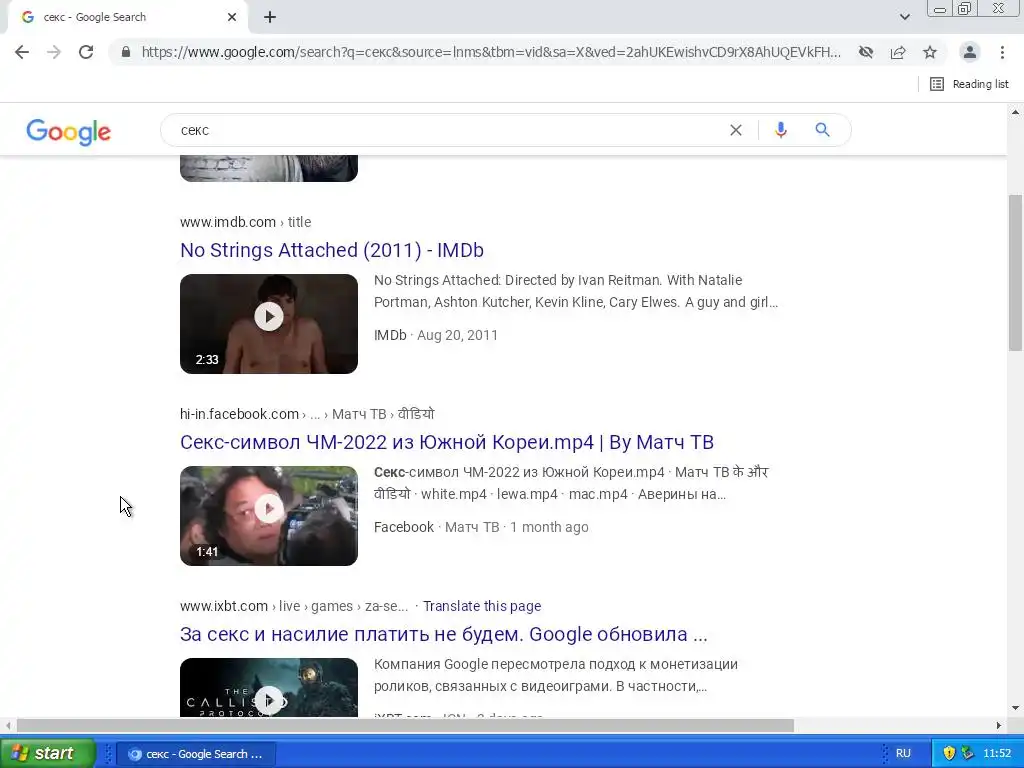
Task: Click the www.imdb.com › title breadcrumb
Action: [246, 222]
